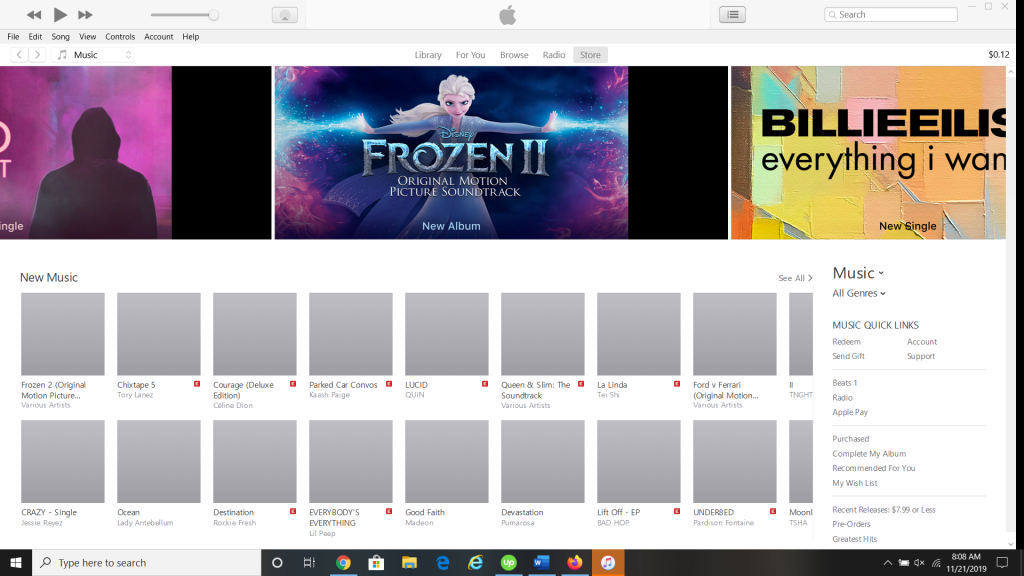Viewport: 1024px width, 576px height.
Task: Start playback with the Play button
Action: [59, 14]
